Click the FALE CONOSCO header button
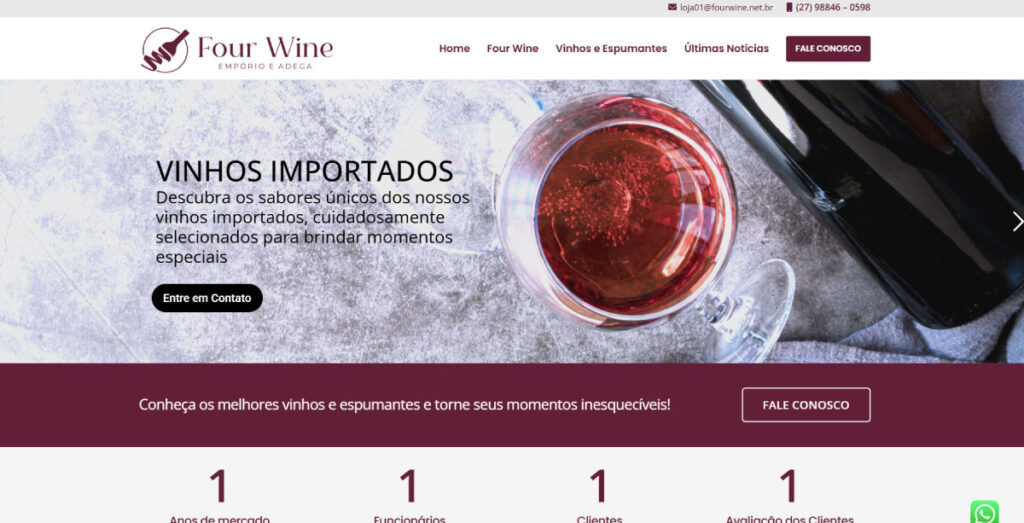 [x=828, y=49]
